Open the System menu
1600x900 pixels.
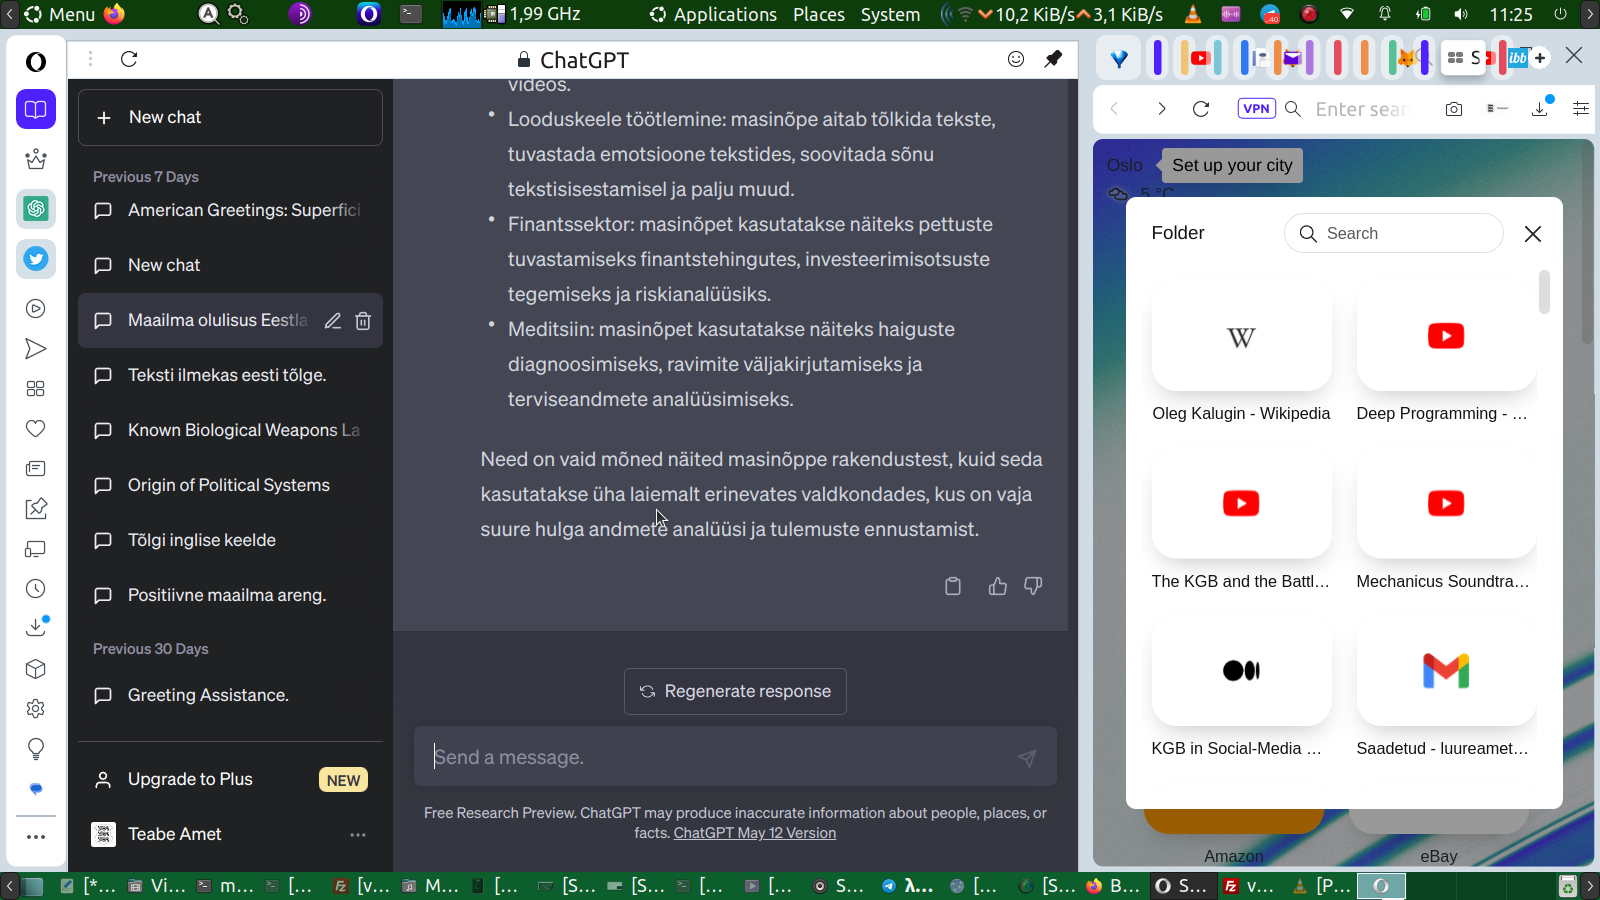[890, 14]
